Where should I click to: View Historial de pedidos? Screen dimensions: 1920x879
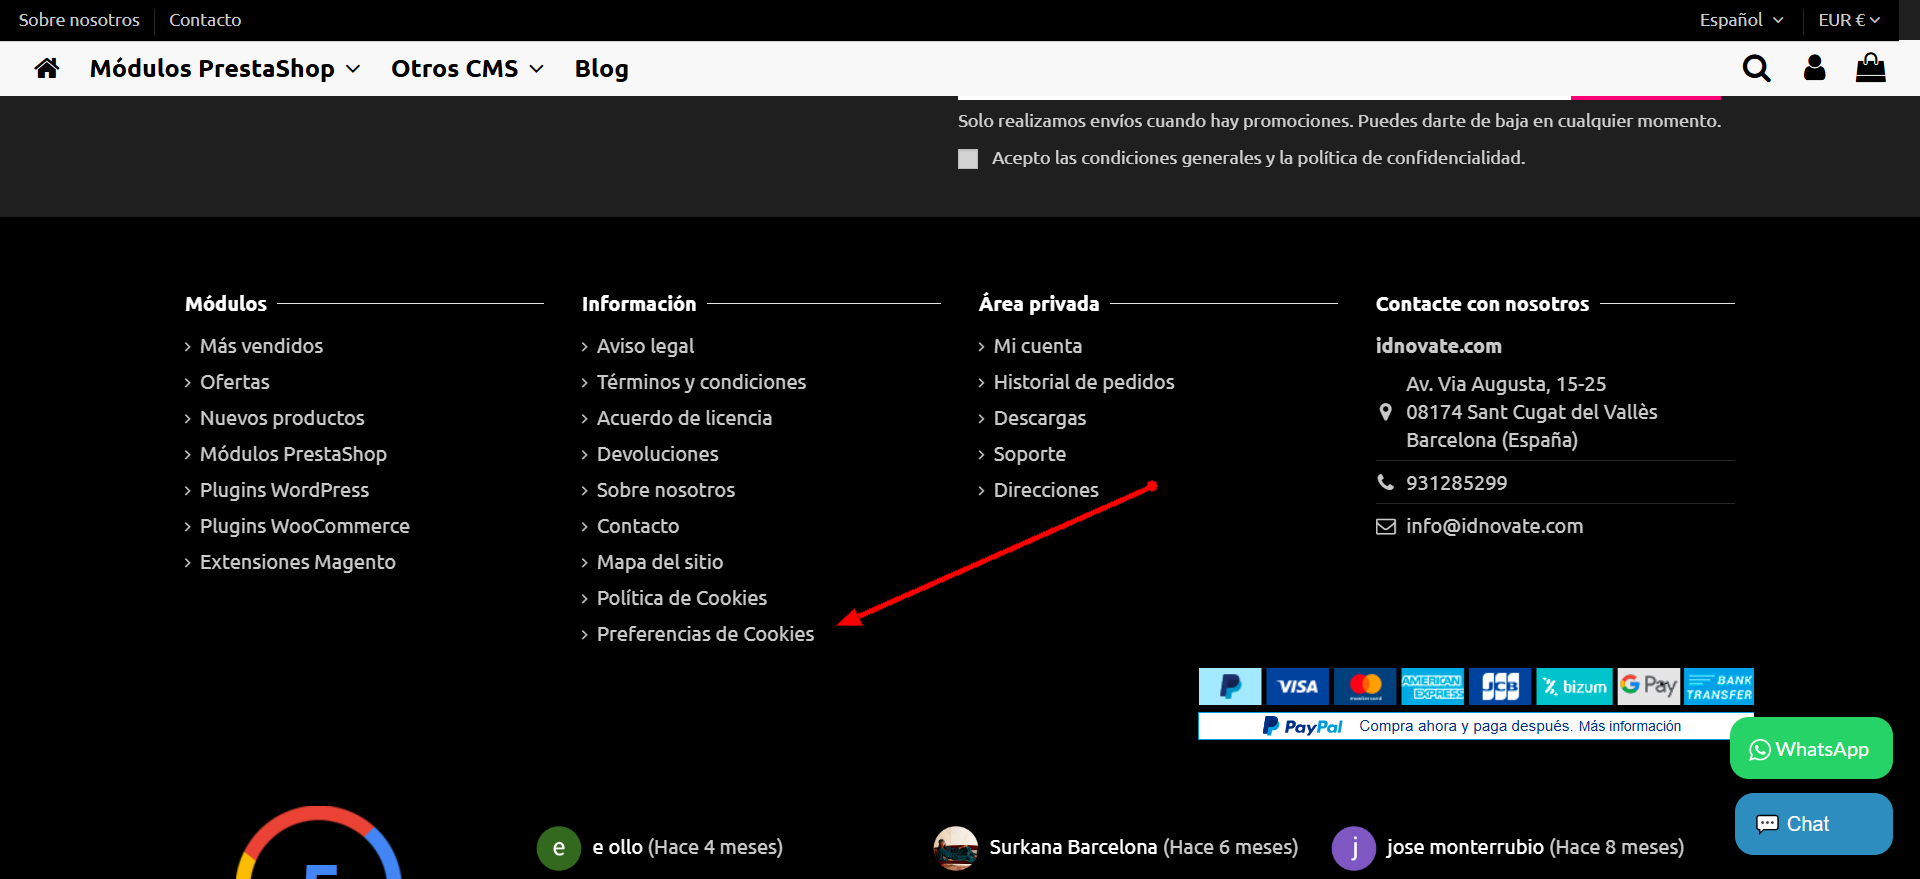[1084, 382]
